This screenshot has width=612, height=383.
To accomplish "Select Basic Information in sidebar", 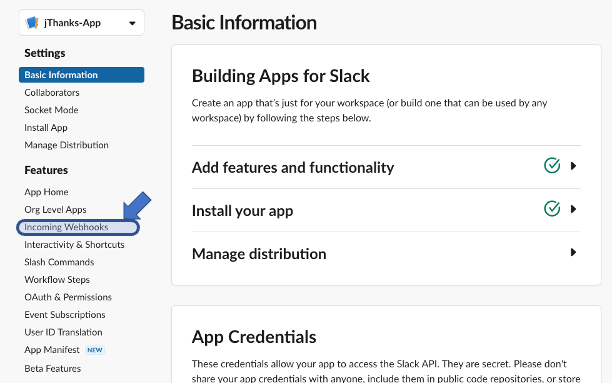I will click(x=82, y=75).
